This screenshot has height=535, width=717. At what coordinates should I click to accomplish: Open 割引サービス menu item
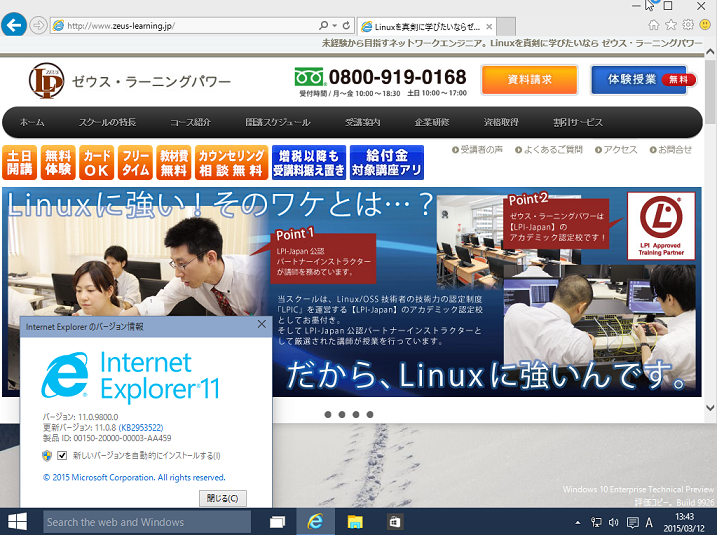click(x=578, y=122)
